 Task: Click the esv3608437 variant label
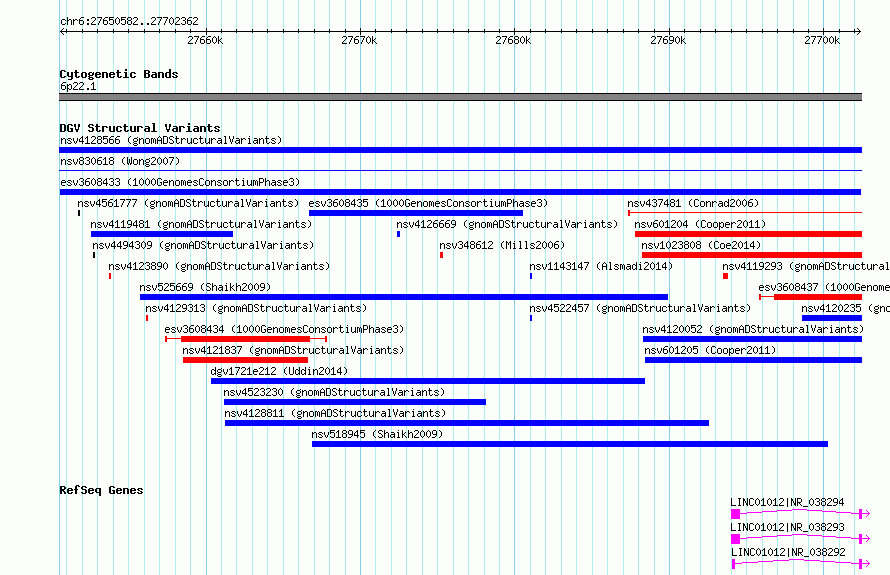click(x=824, y=287)
